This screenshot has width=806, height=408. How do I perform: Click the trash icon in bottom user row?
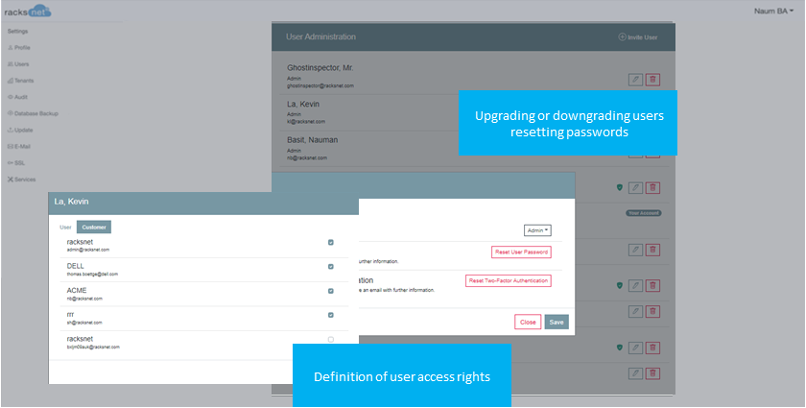[653, 374]
